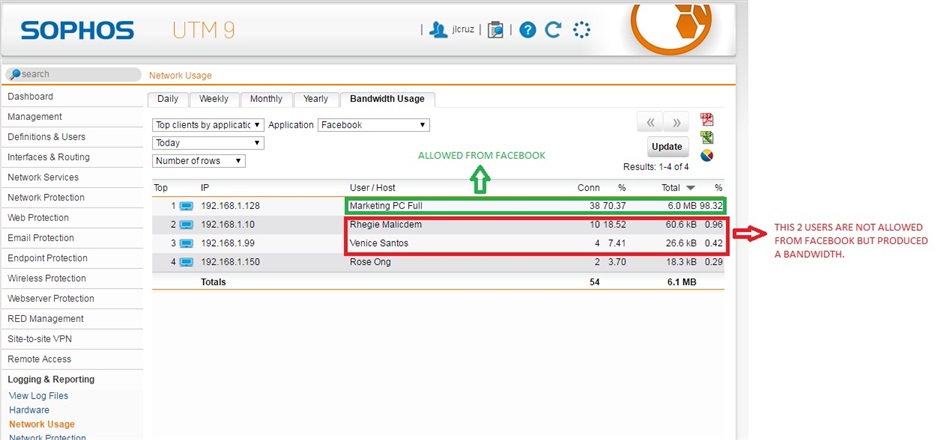Click the reload arrow icon in header
This screenshot has width=940, height=440.
[x=553, y=29]
